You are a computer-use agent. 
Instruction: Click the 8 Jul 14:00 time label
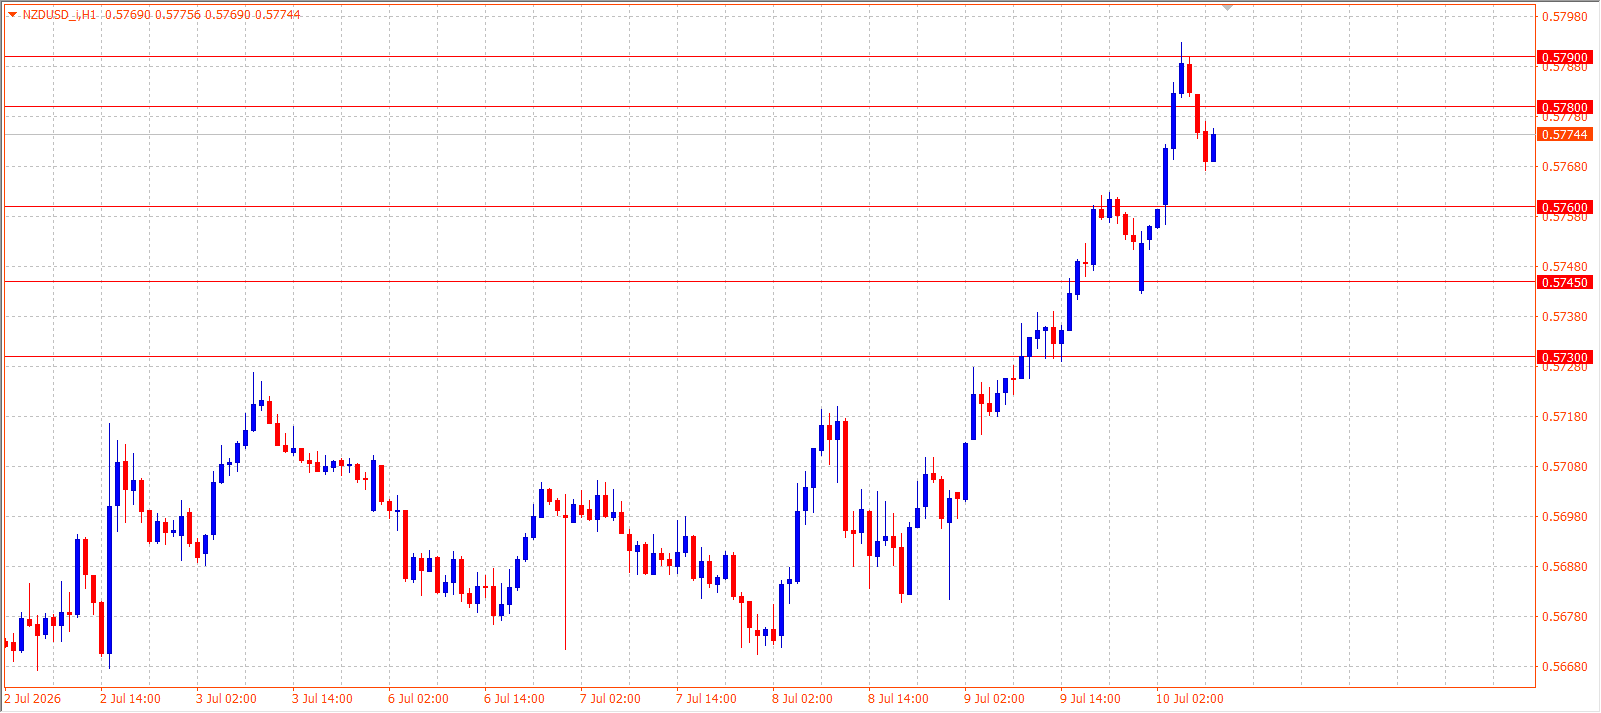tap(898, 699)
